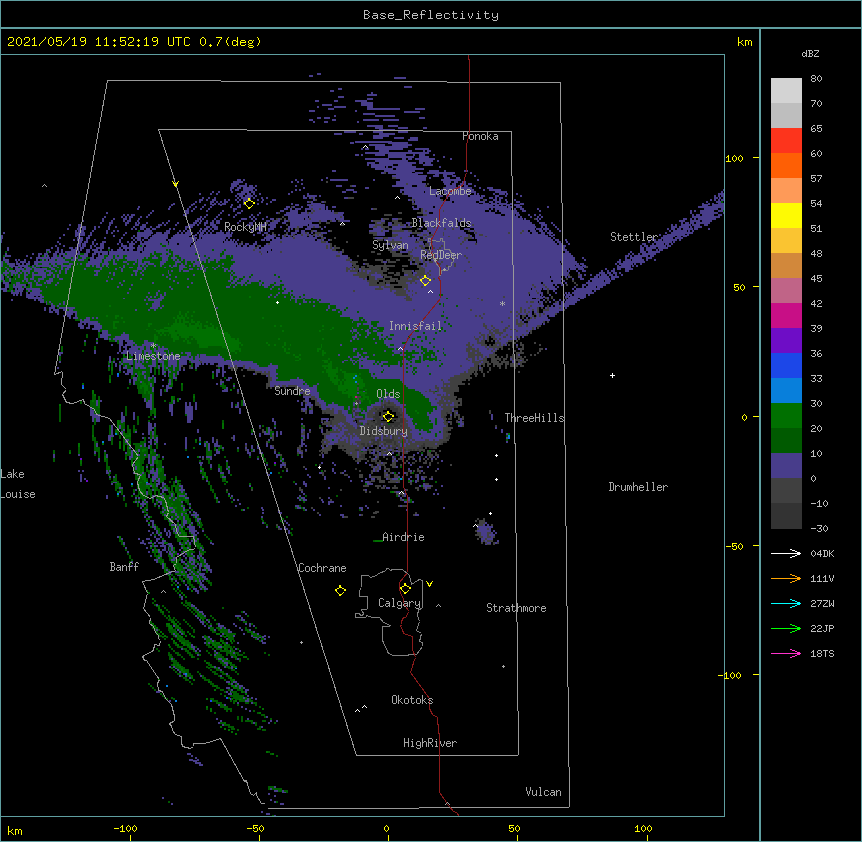Click the Sundre label

[292, 391]
